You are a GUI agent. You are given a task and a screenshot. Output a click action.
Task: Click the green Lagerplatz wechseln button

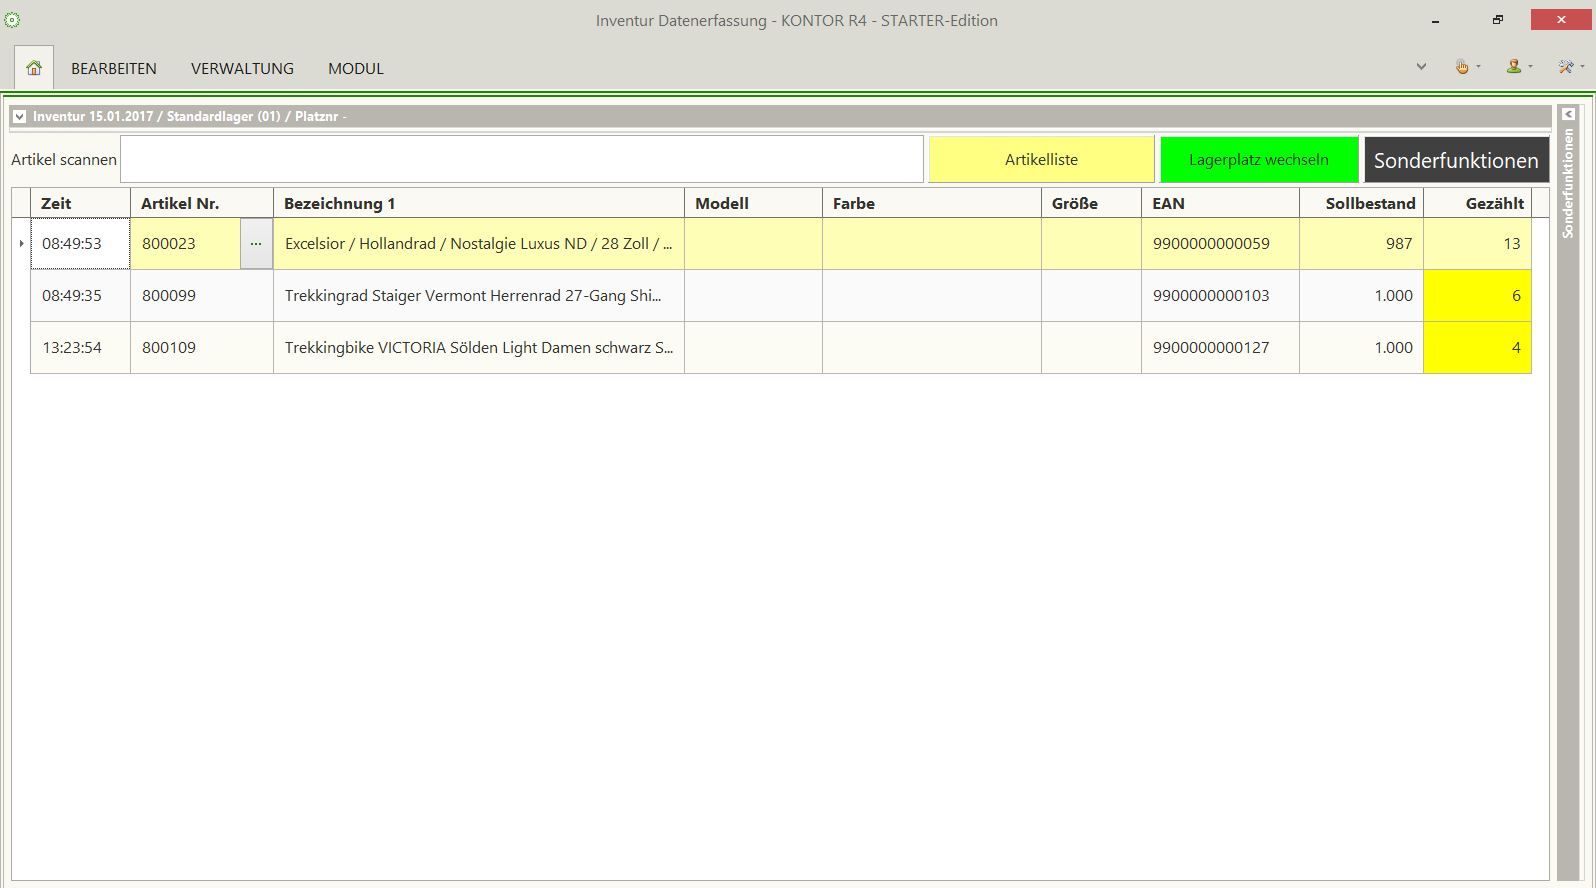(x=1258, y=160)
